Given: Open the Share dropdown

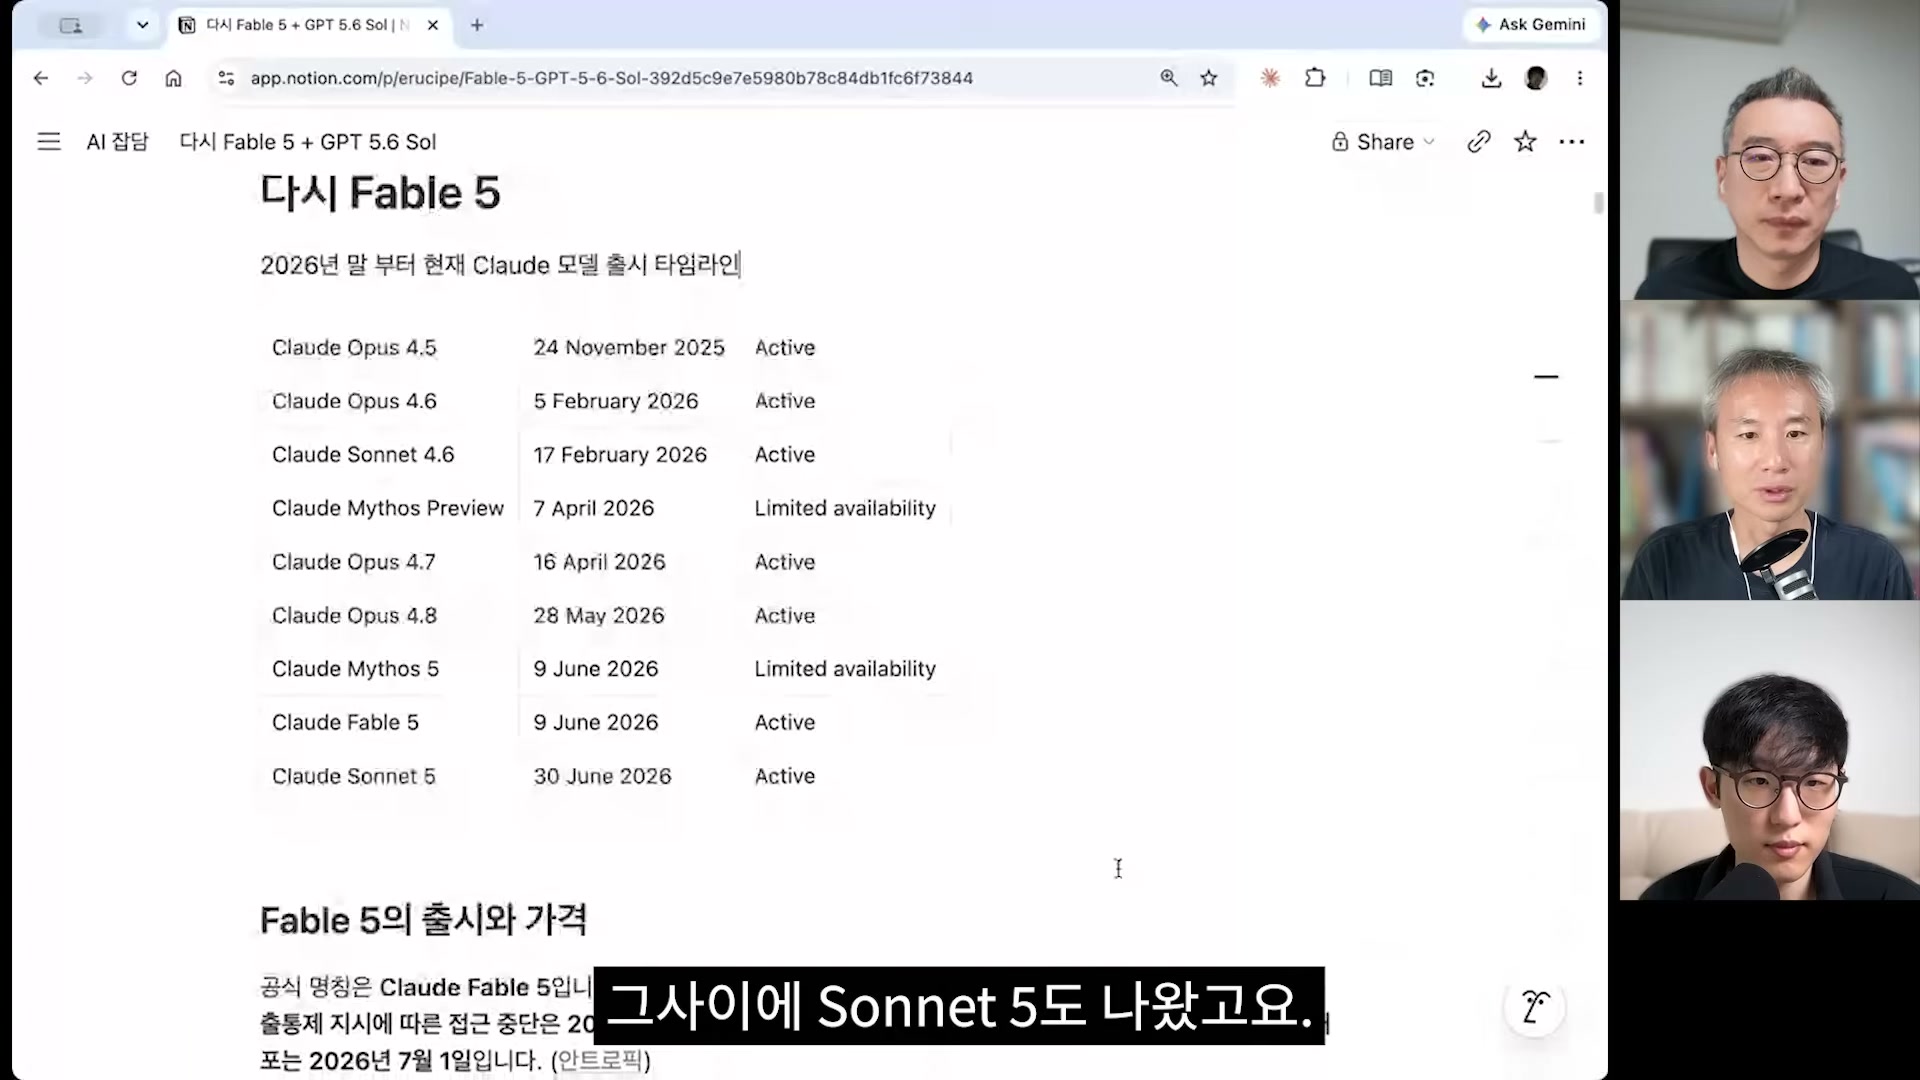Looking at the screenshot, I should (x=1384, y=142).
